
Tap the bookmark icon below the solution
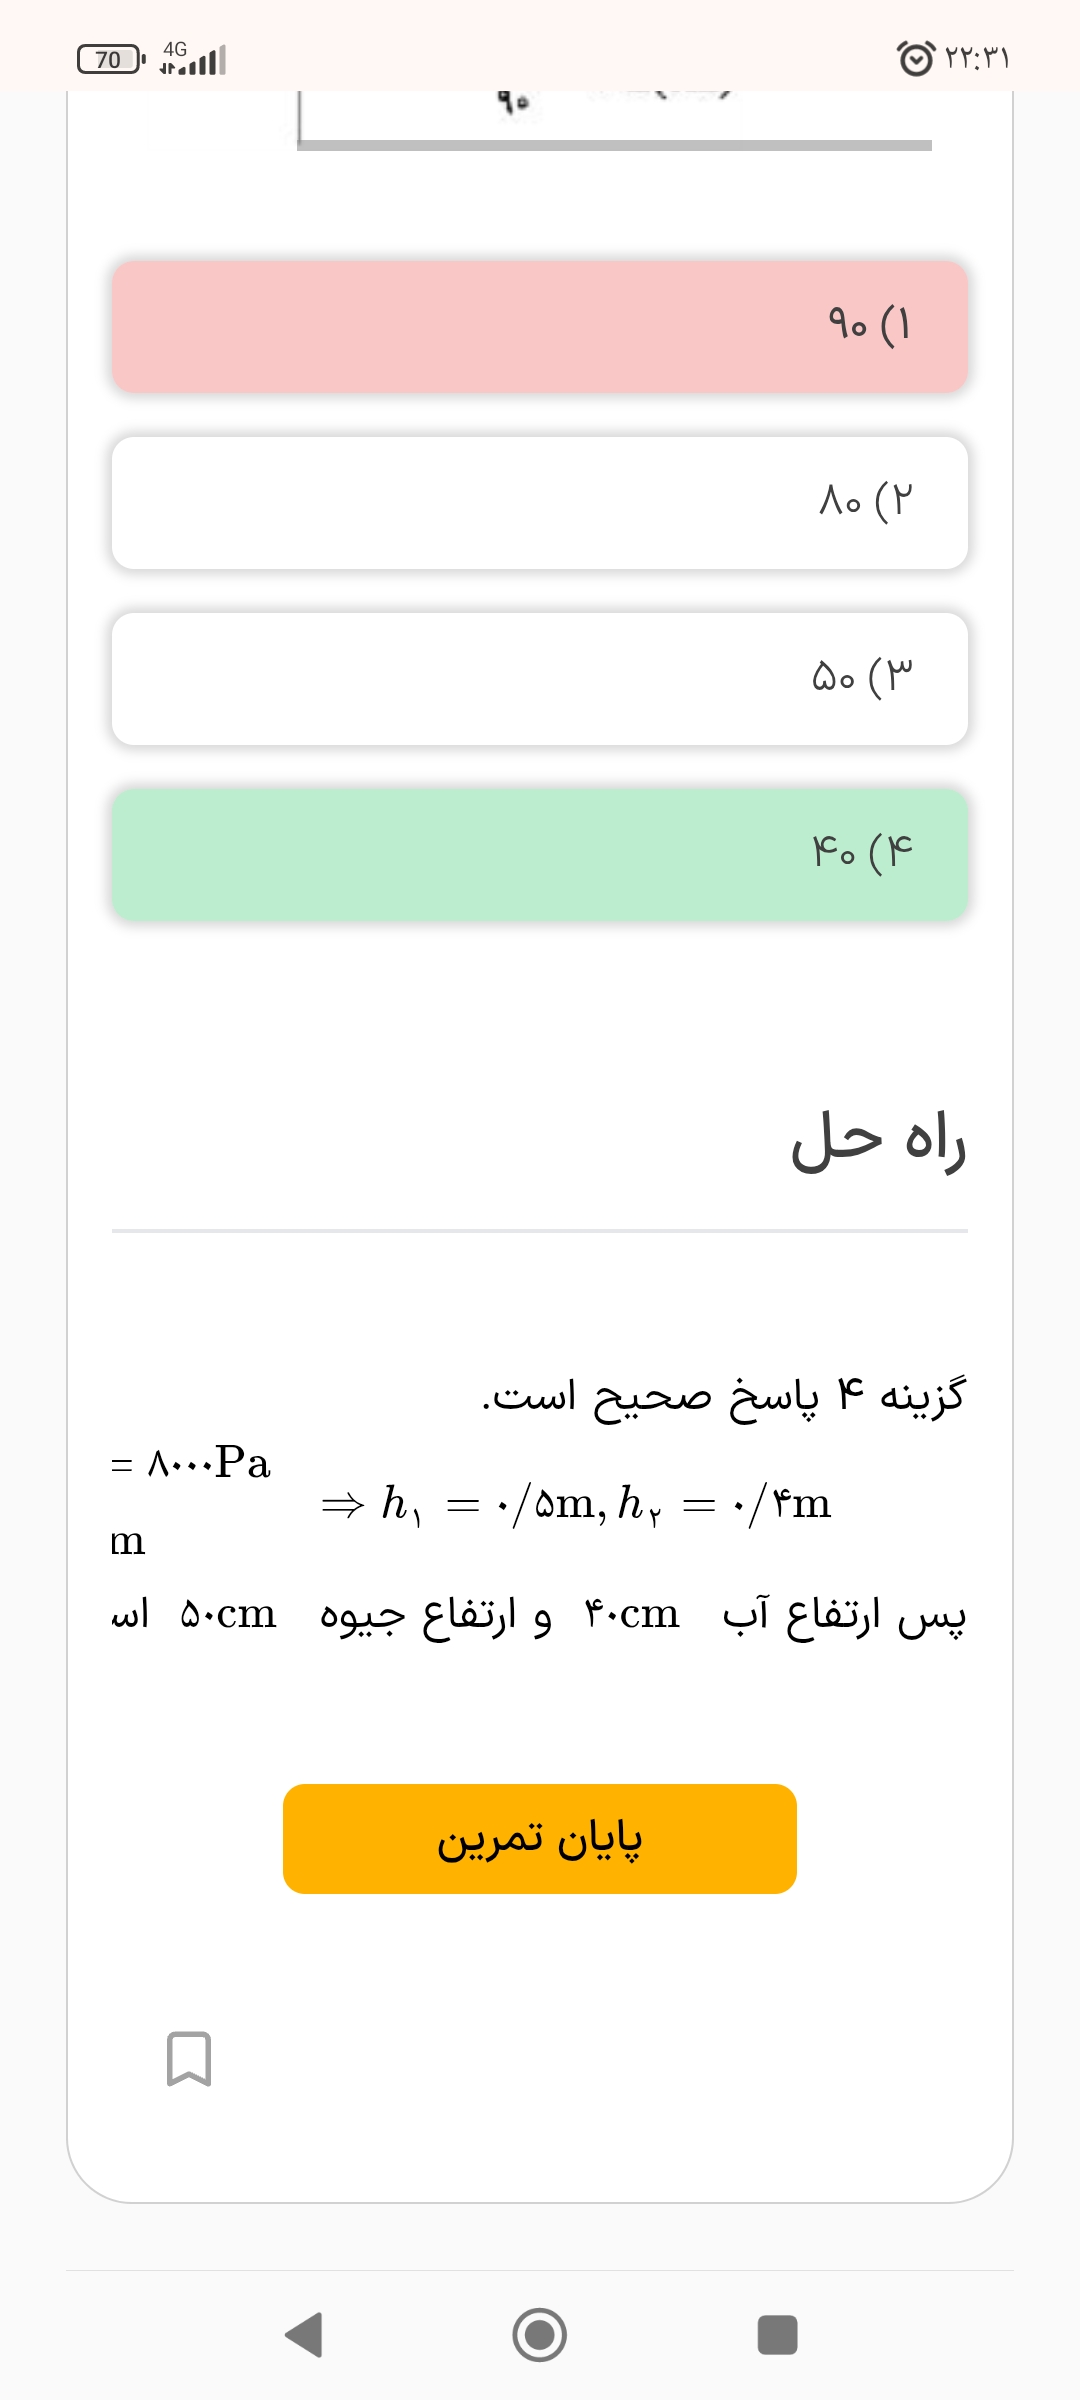tap(189, 2058)
